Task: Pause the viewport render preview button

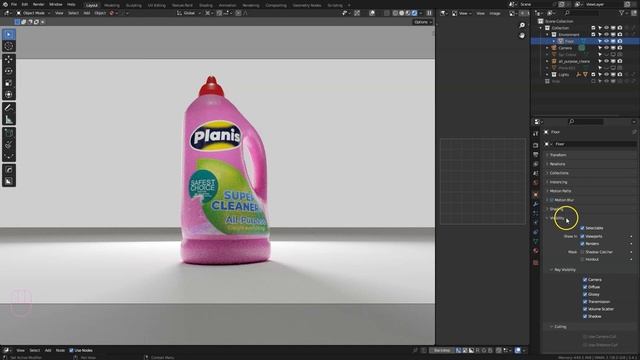Action: click(429, 13)
